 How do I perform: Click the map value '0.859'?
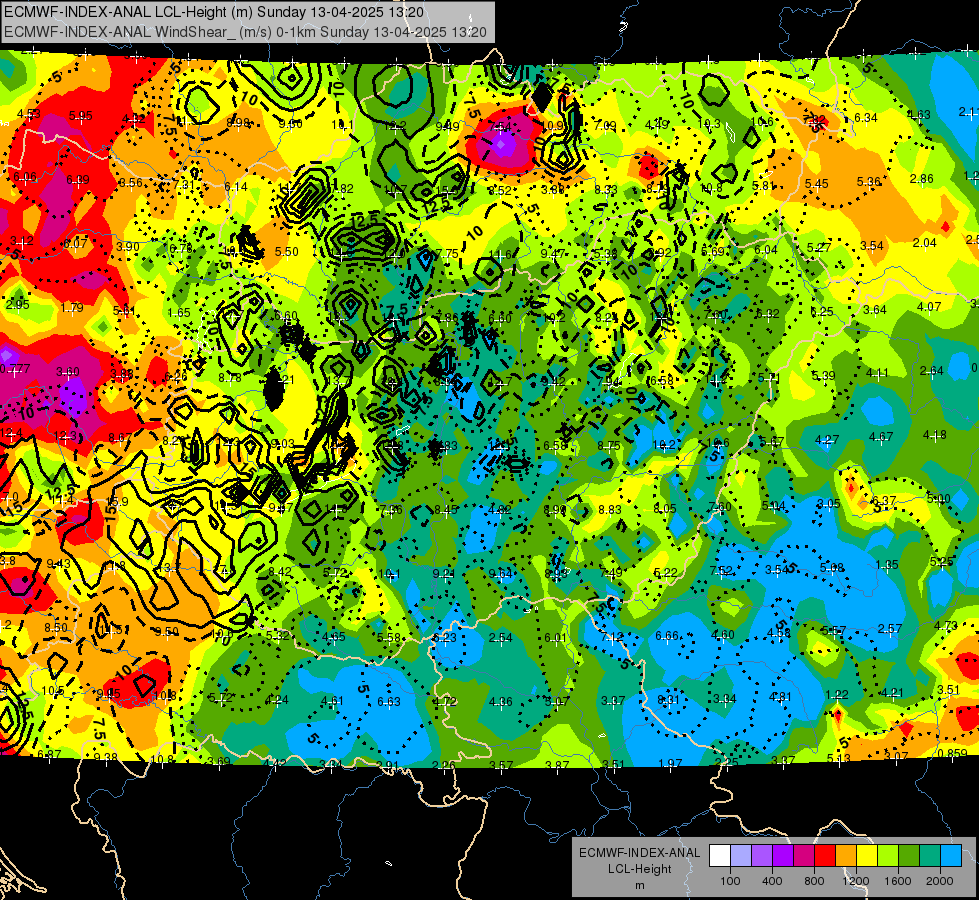click(952, 753)
